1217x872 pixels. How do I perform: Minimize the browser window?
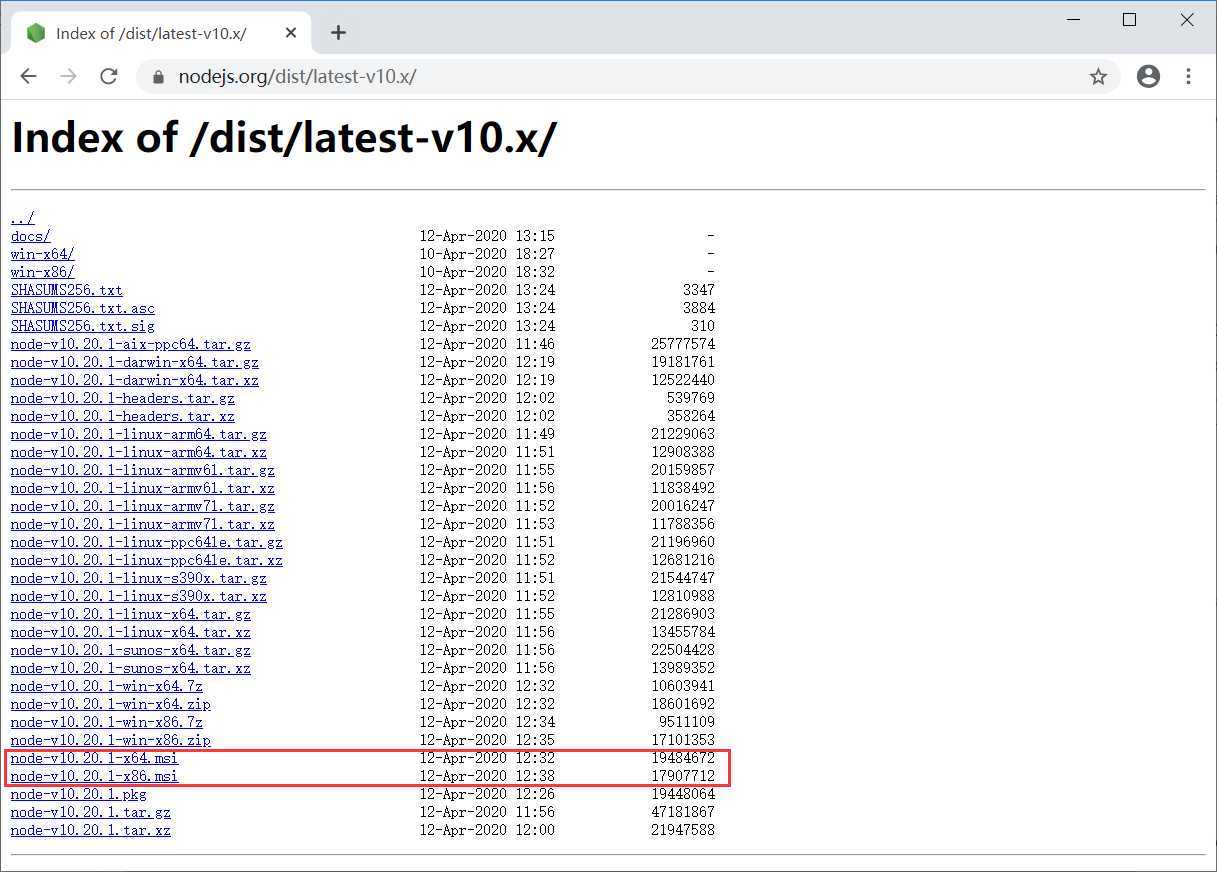click(x=1072, y=20)
